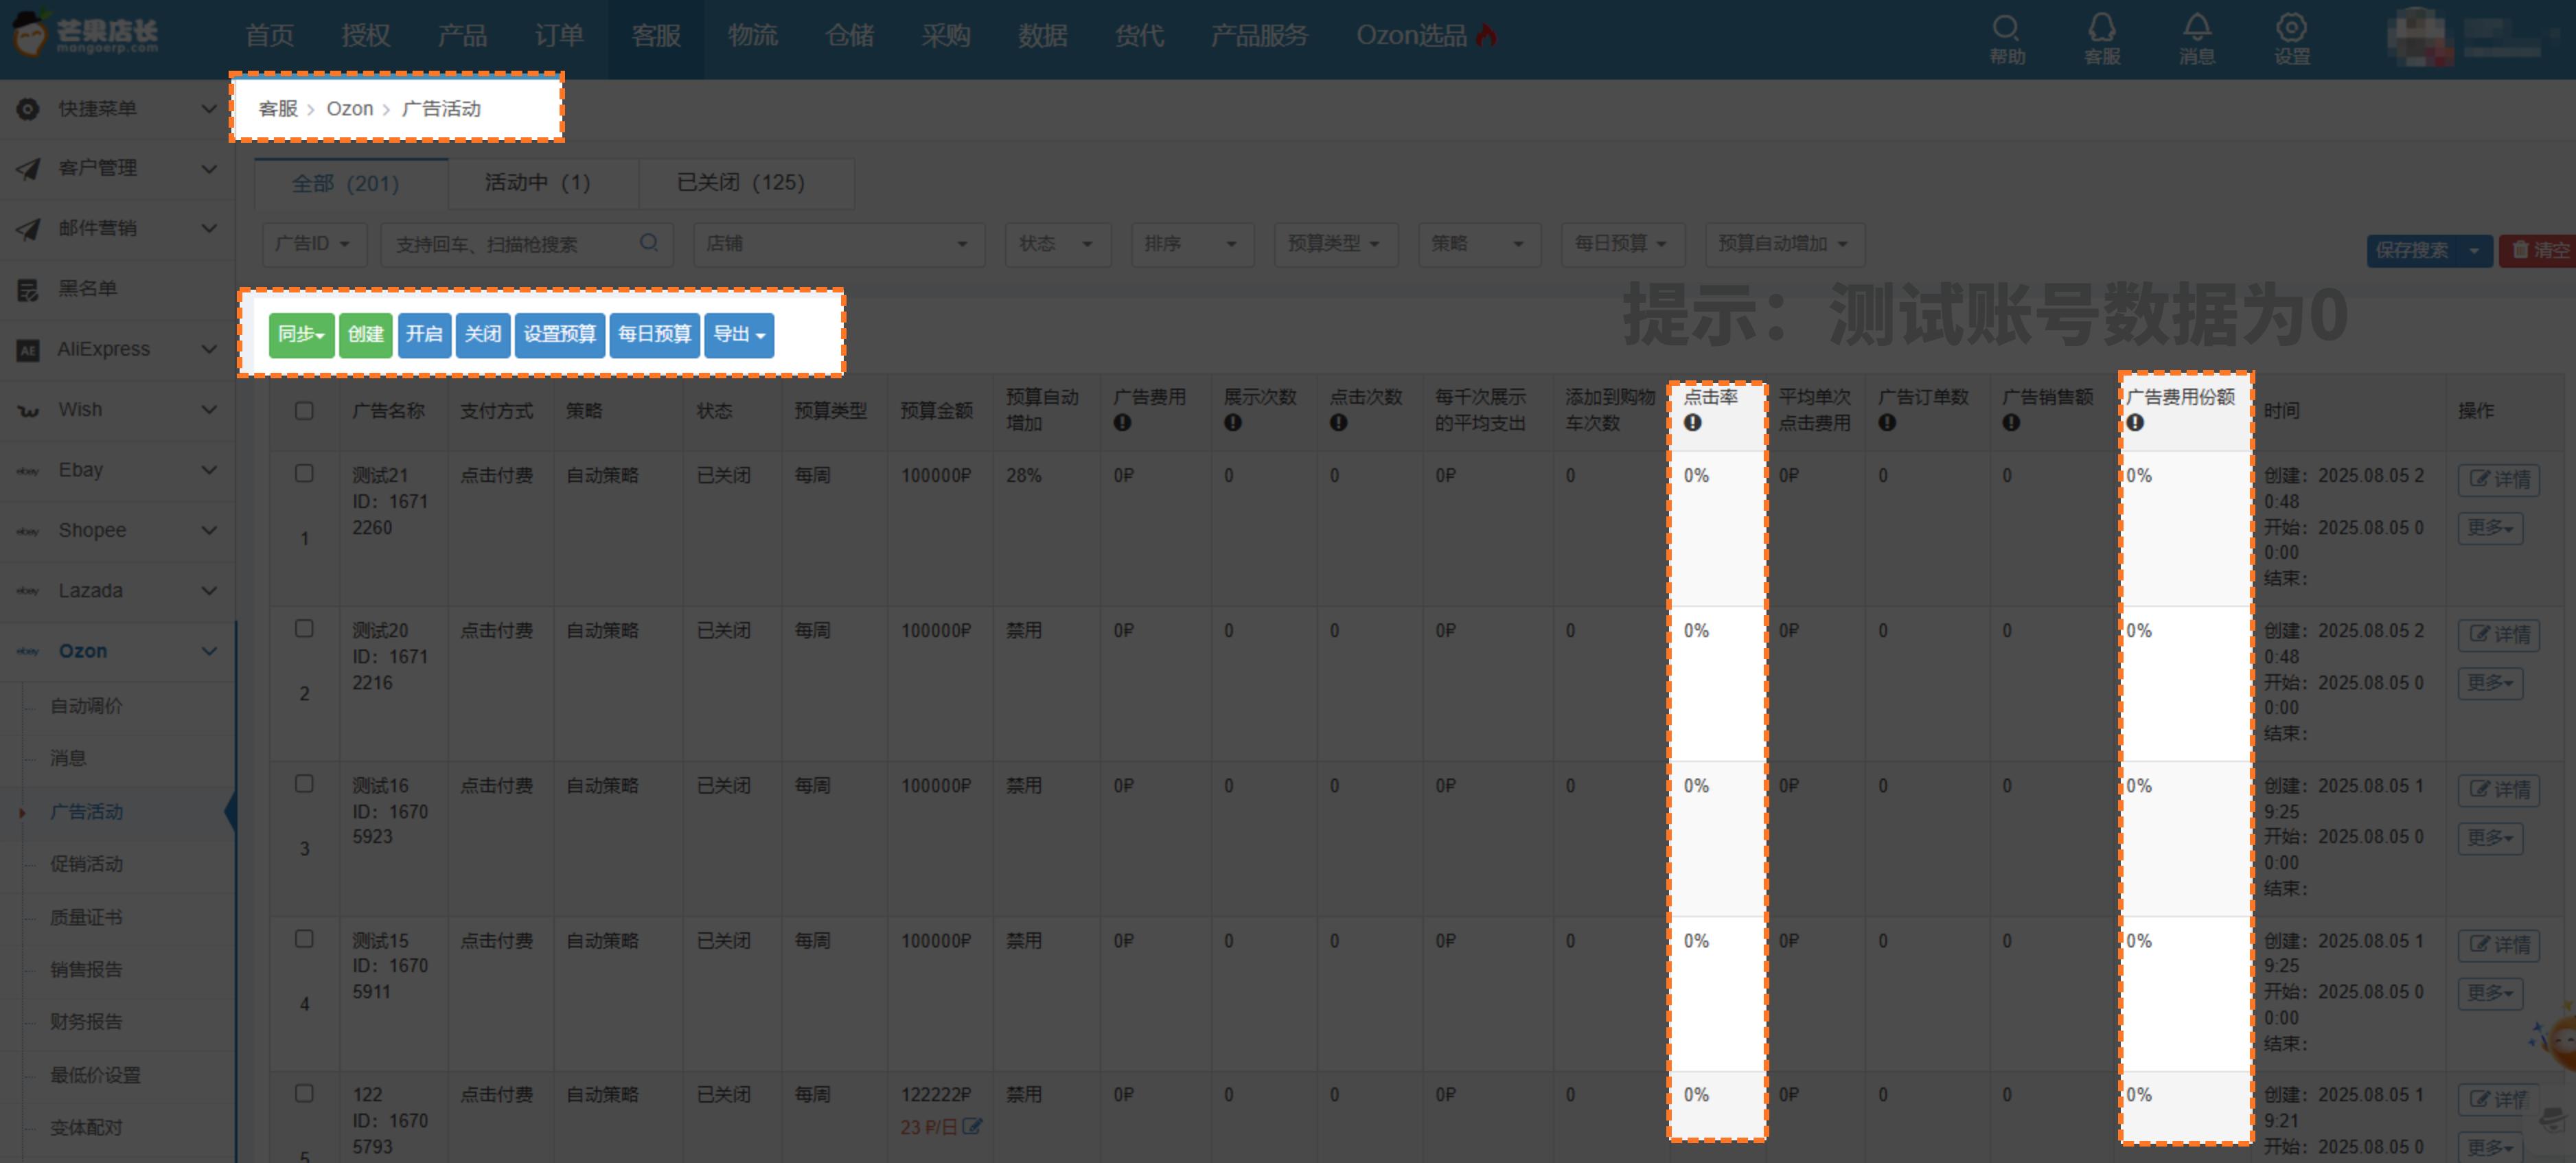
Task: Open the 状态 filter dropdown
Action: click(1057, 244)
